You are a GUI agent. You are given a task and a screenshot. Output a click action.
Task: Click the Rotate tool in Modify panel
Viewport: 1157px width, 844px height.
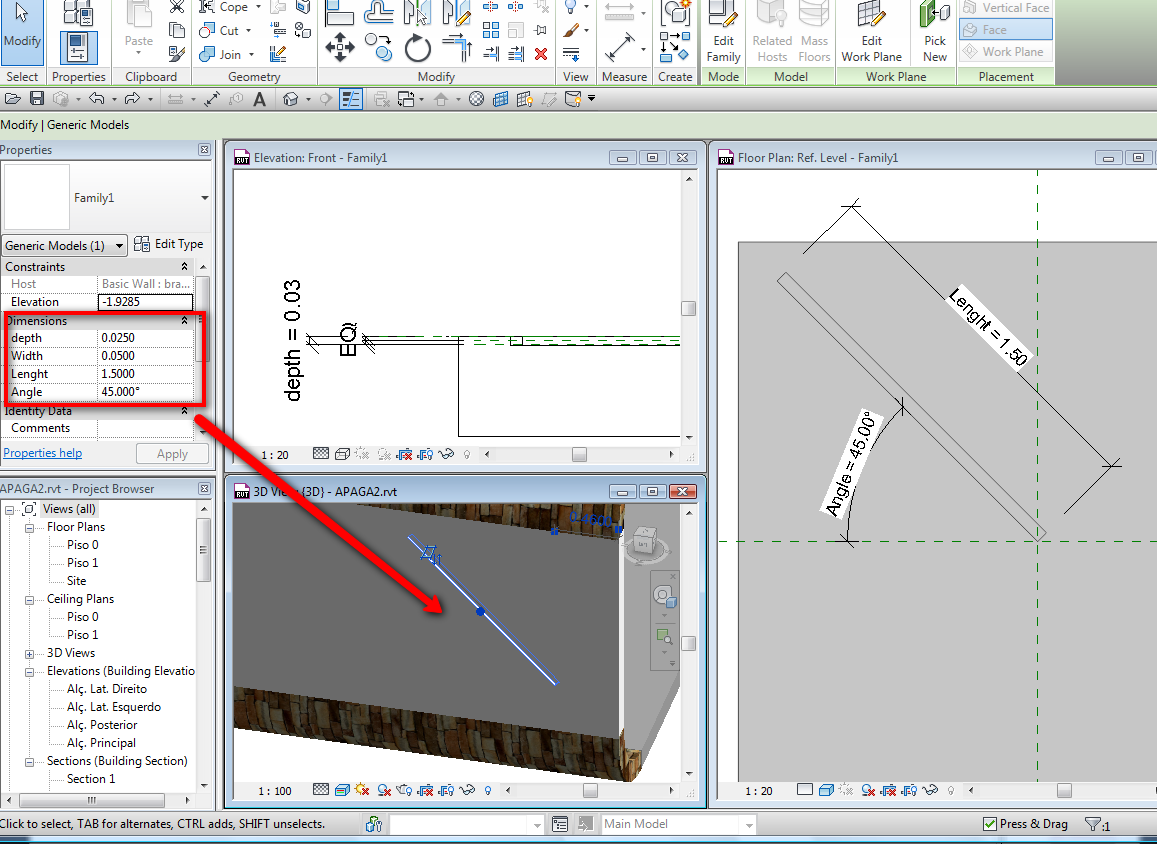[x=417, y=47]
